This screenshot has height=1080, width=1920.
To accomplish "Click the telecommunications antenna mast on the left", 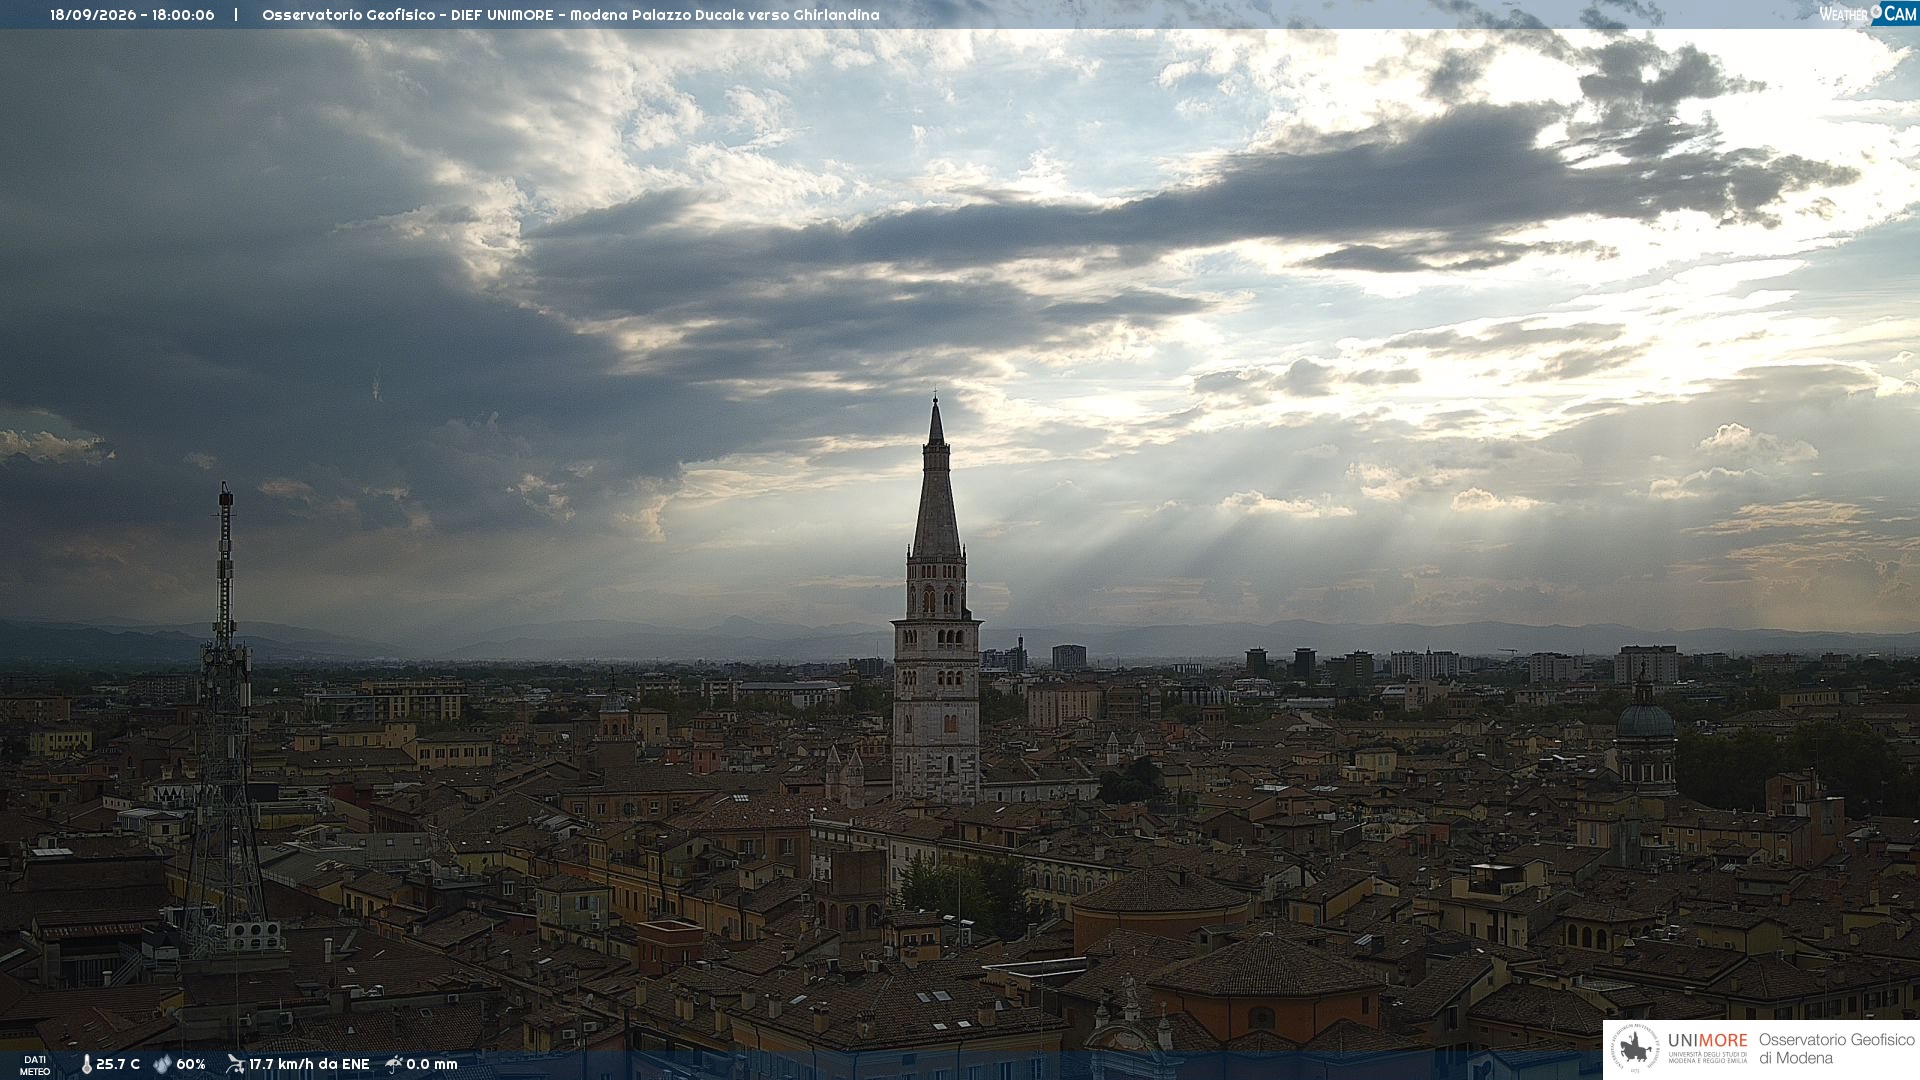I will coord(225,720).
